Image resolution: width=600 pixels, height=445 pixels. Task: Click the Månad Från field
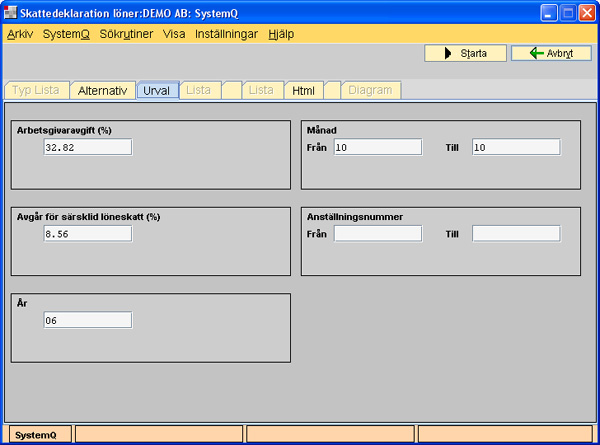(x=377, y=147)
